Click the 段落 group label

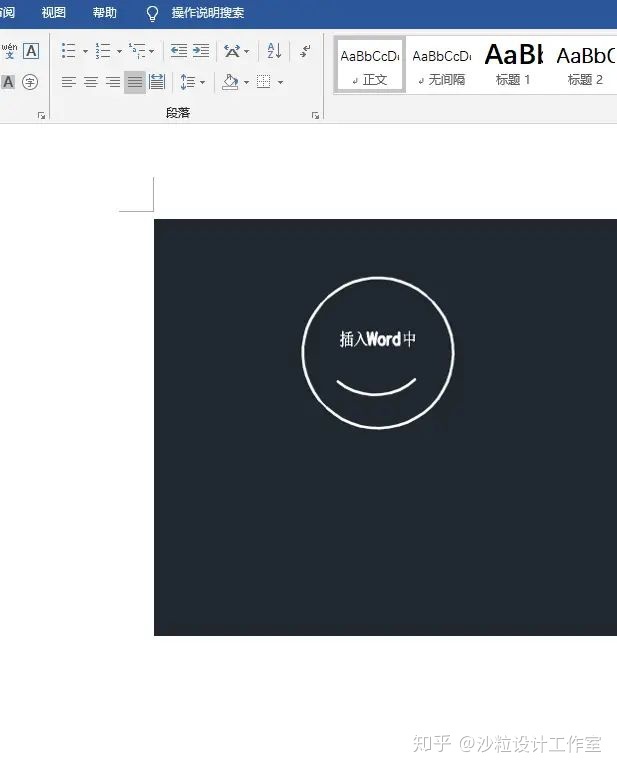click(x=178, y=113)
